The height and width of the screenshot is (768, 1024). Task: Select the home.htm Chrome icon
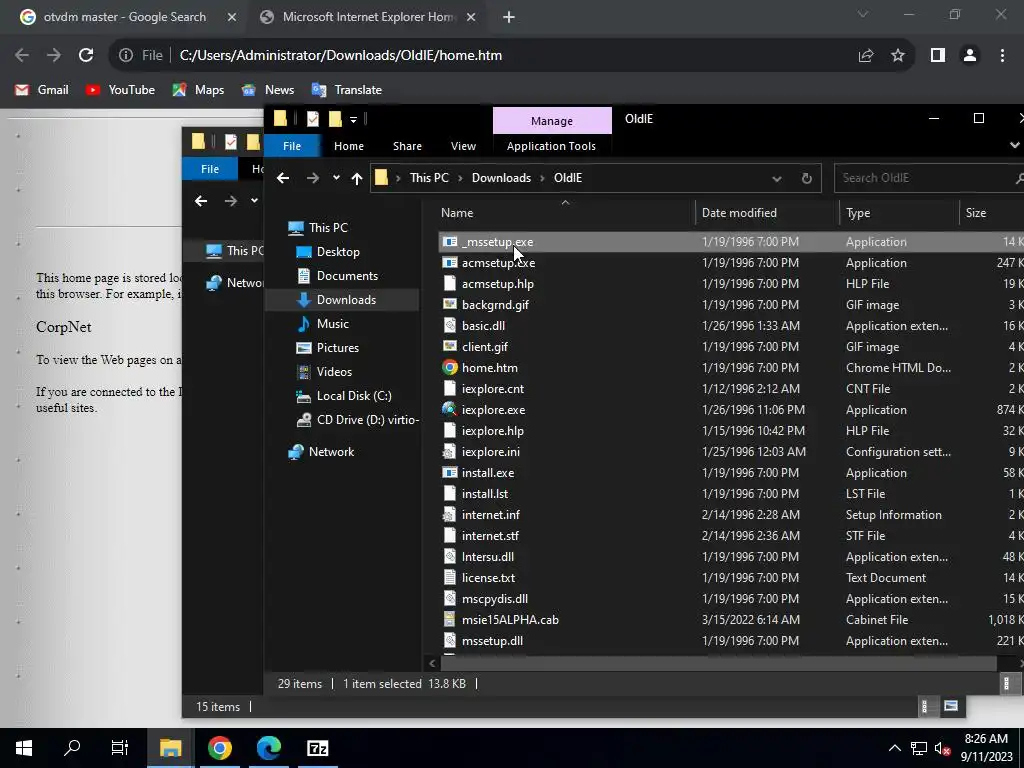click(x=450, y=368)
